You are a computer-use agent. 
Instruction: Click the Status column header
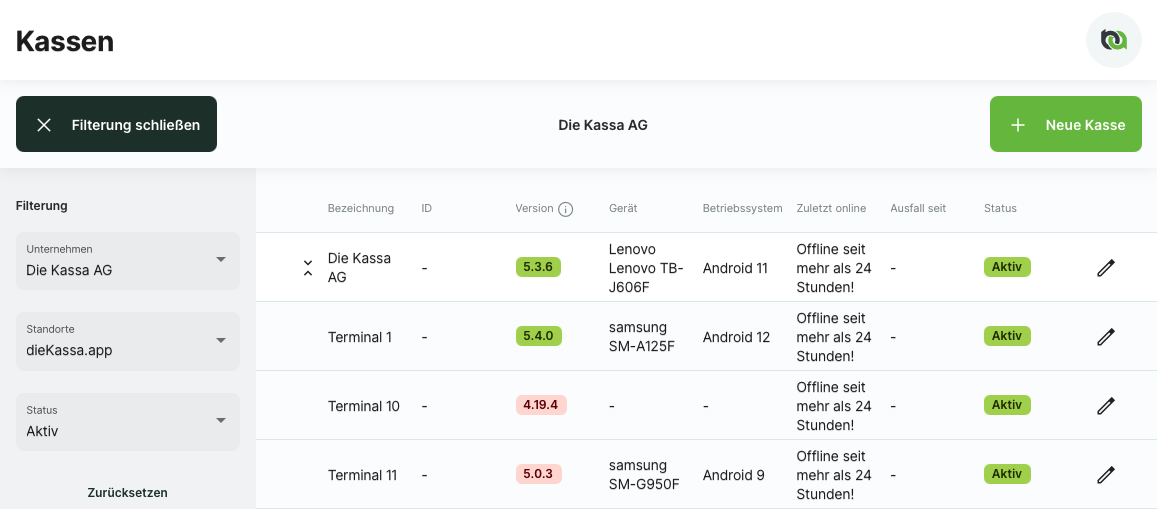pos(1000,209)
